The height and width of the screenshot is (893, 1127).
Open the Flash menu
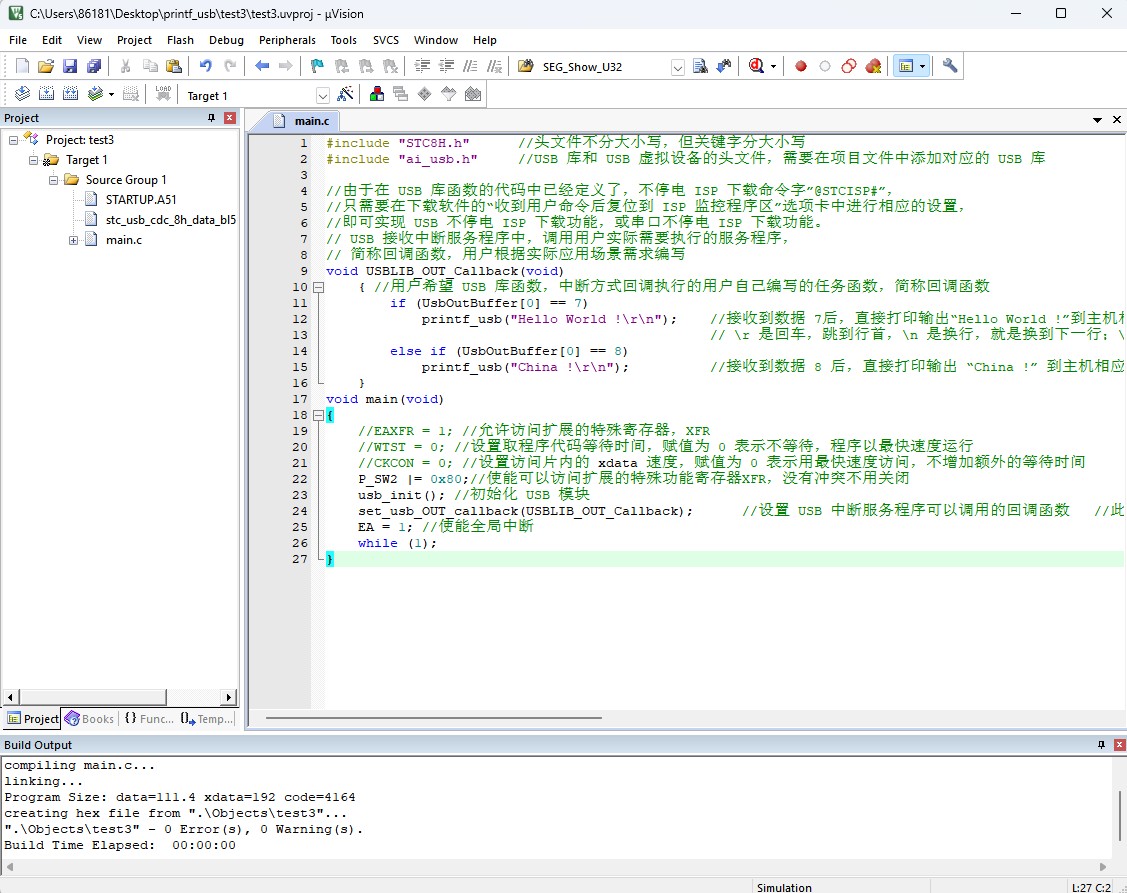coord(180,40)
